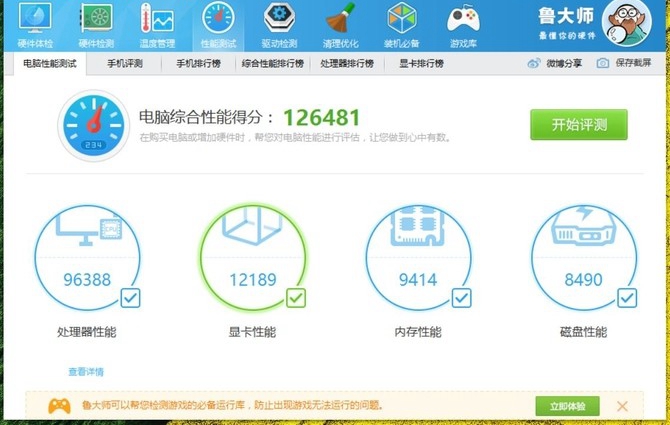670x425 pixels.
Task: Select 性能测试 performance test icon
Action: pos(218,25)
